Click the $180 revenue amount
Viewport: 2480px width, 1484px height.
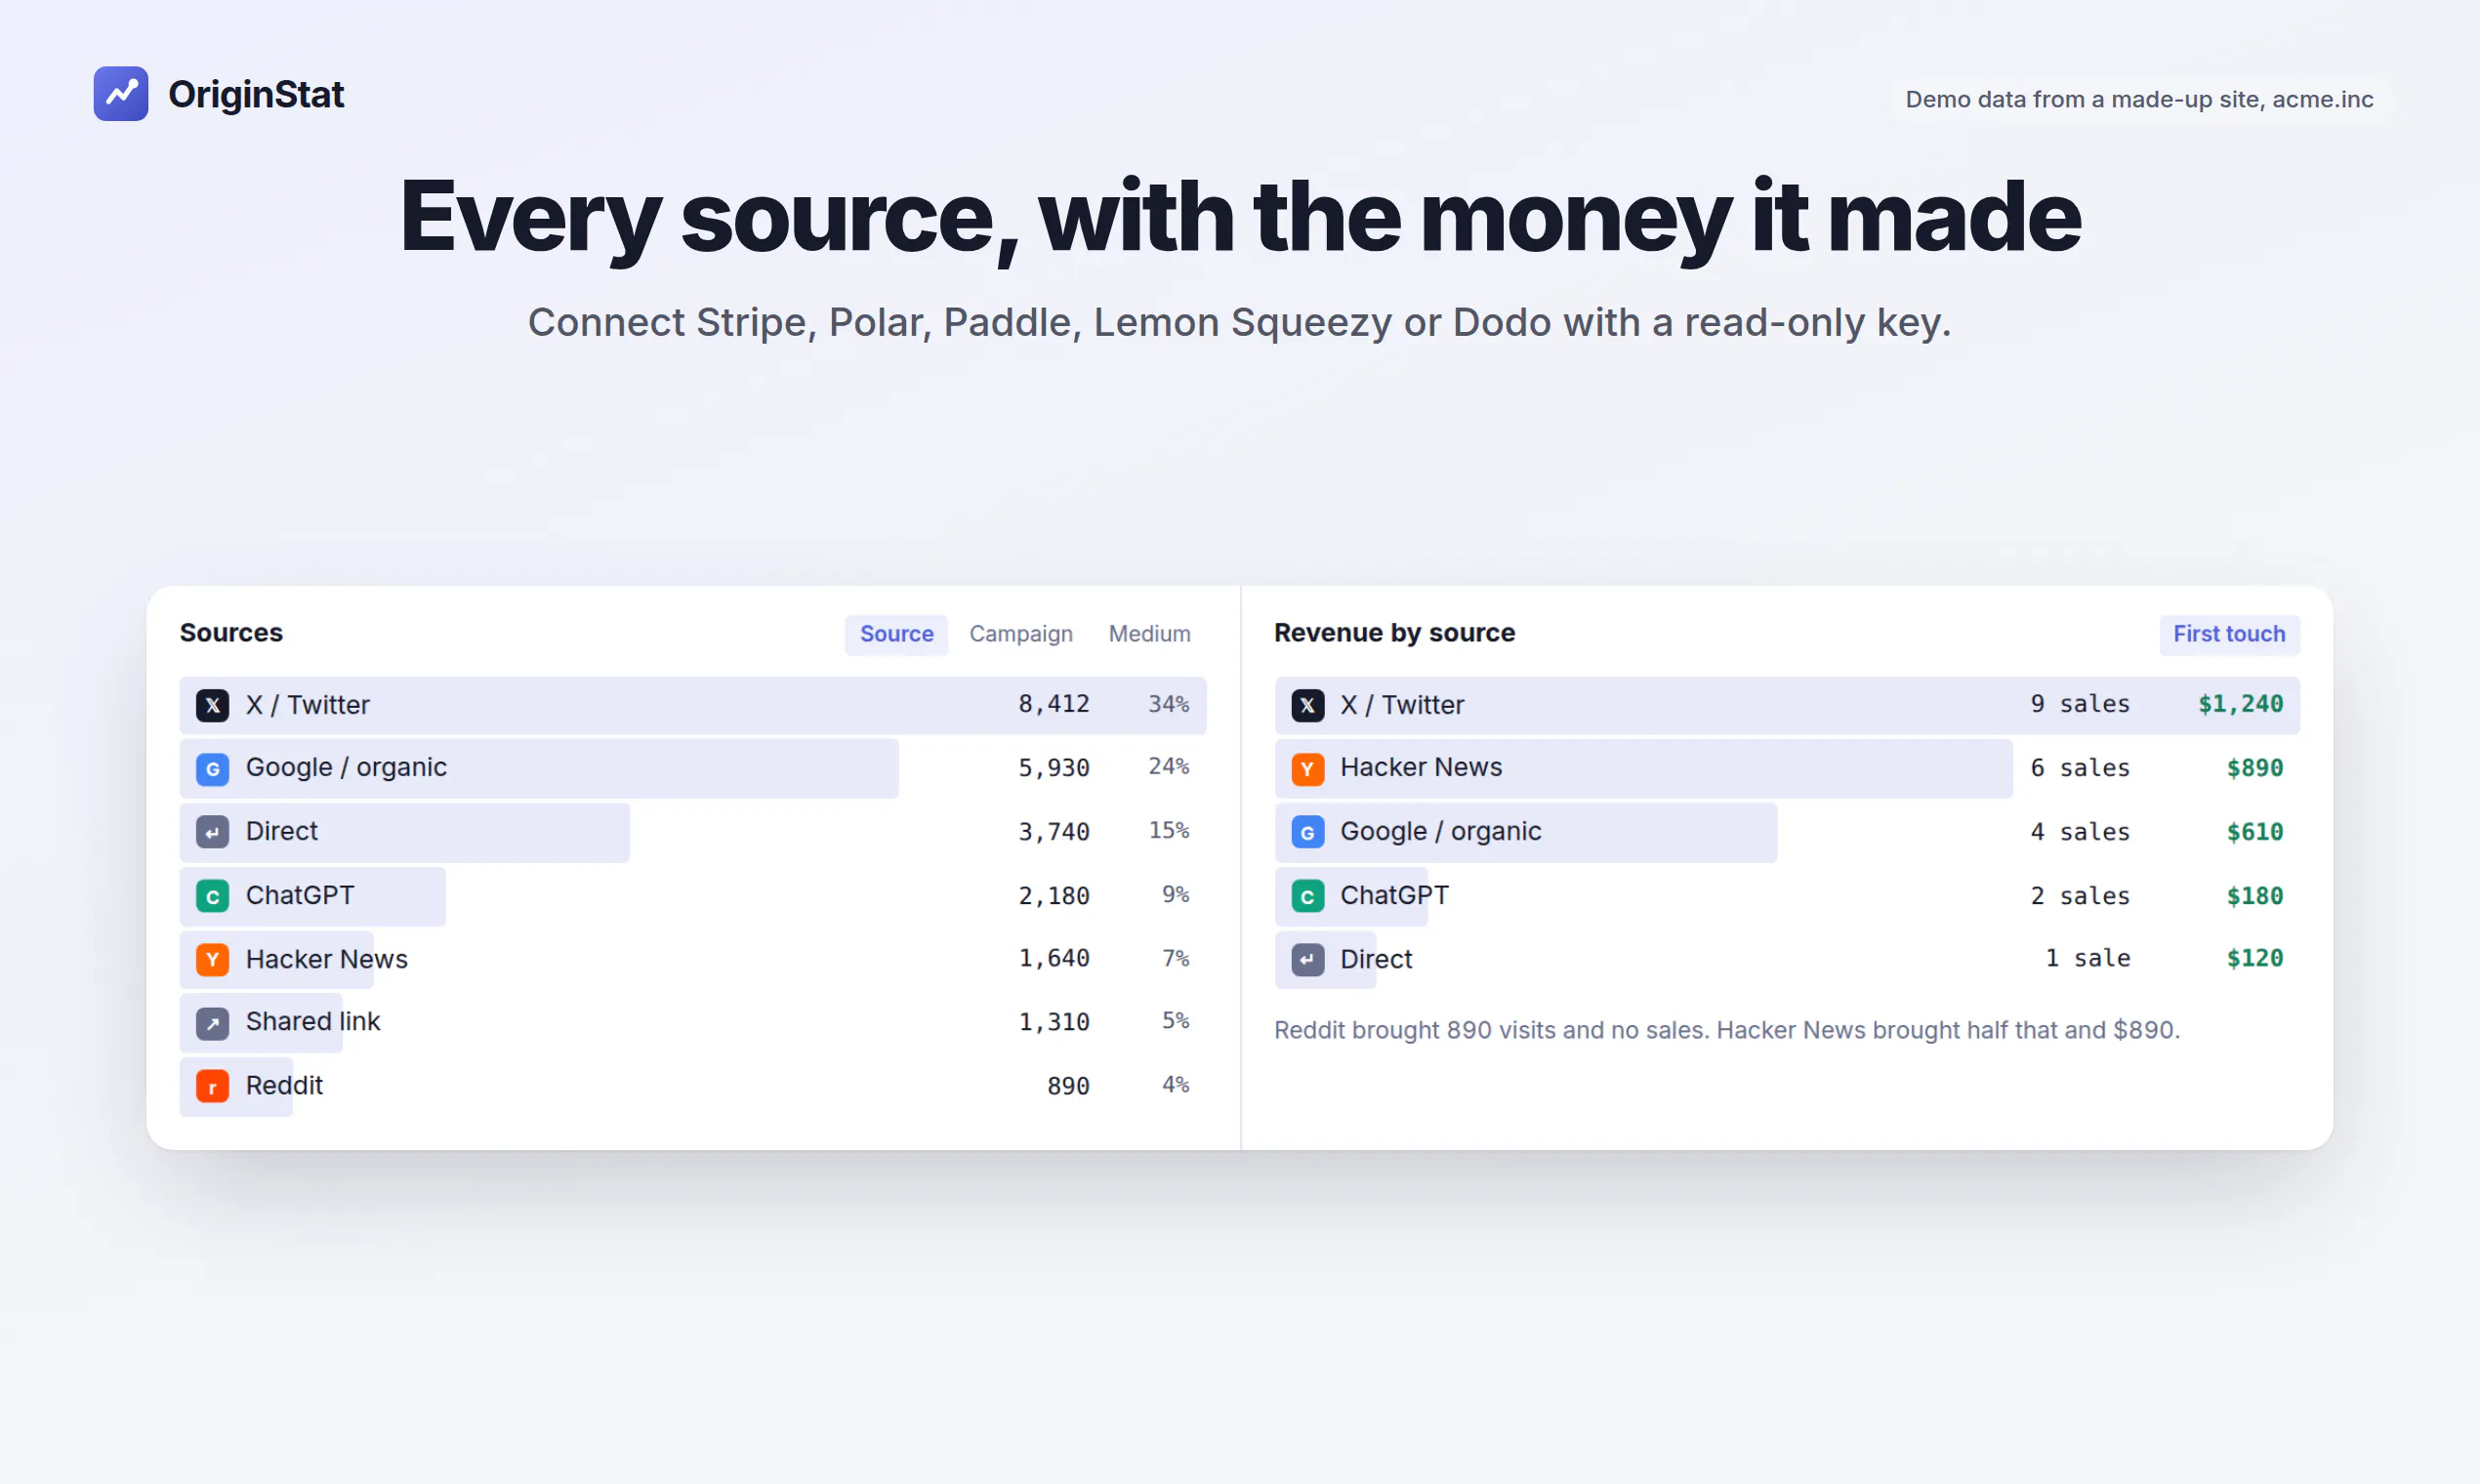[2255, 896]
